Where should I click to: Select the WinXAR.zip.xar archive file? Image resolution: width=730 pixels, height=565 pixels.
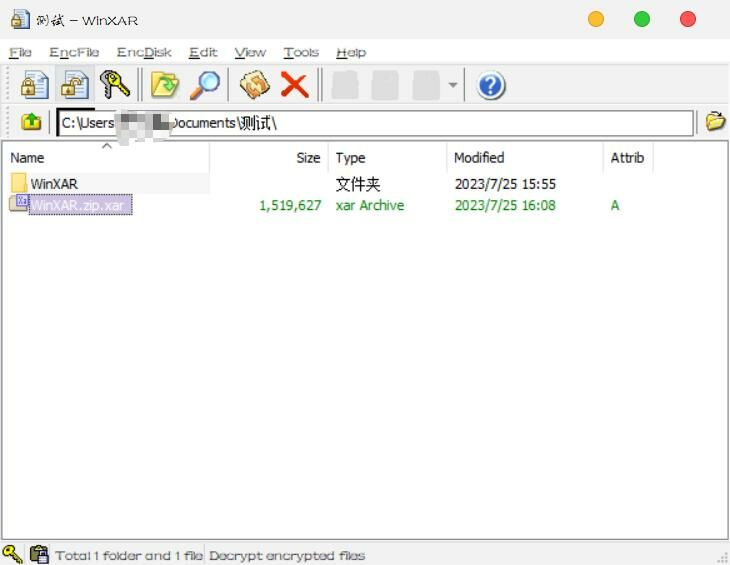point(78,205)
